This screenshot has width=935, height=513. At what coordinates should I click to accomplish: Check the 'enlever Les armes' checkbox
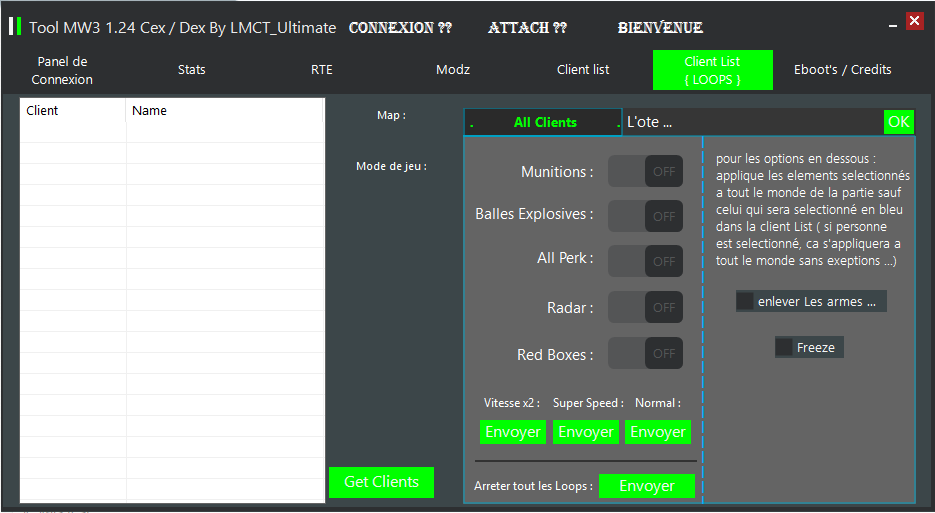745,301
